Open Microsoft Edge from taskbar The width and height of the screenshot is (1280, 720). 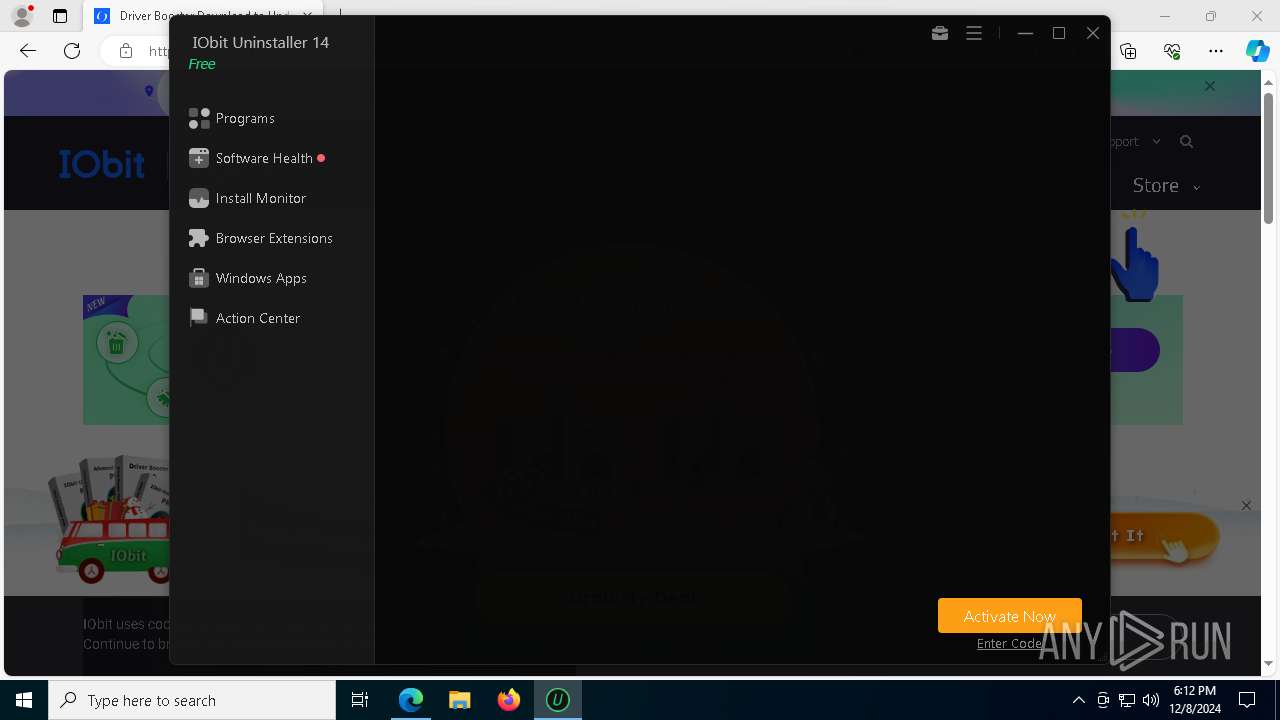(x=411, y=700)
